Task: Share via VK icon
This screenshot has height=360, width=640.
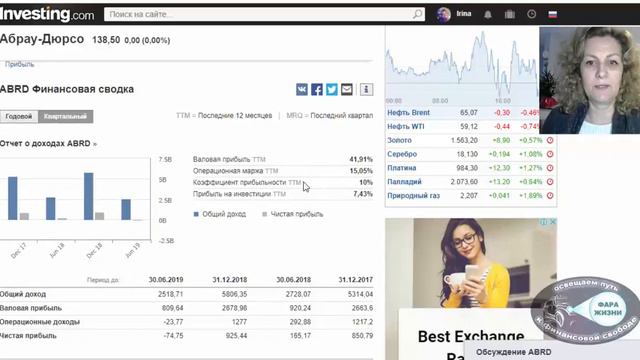Action: (302, 89)
